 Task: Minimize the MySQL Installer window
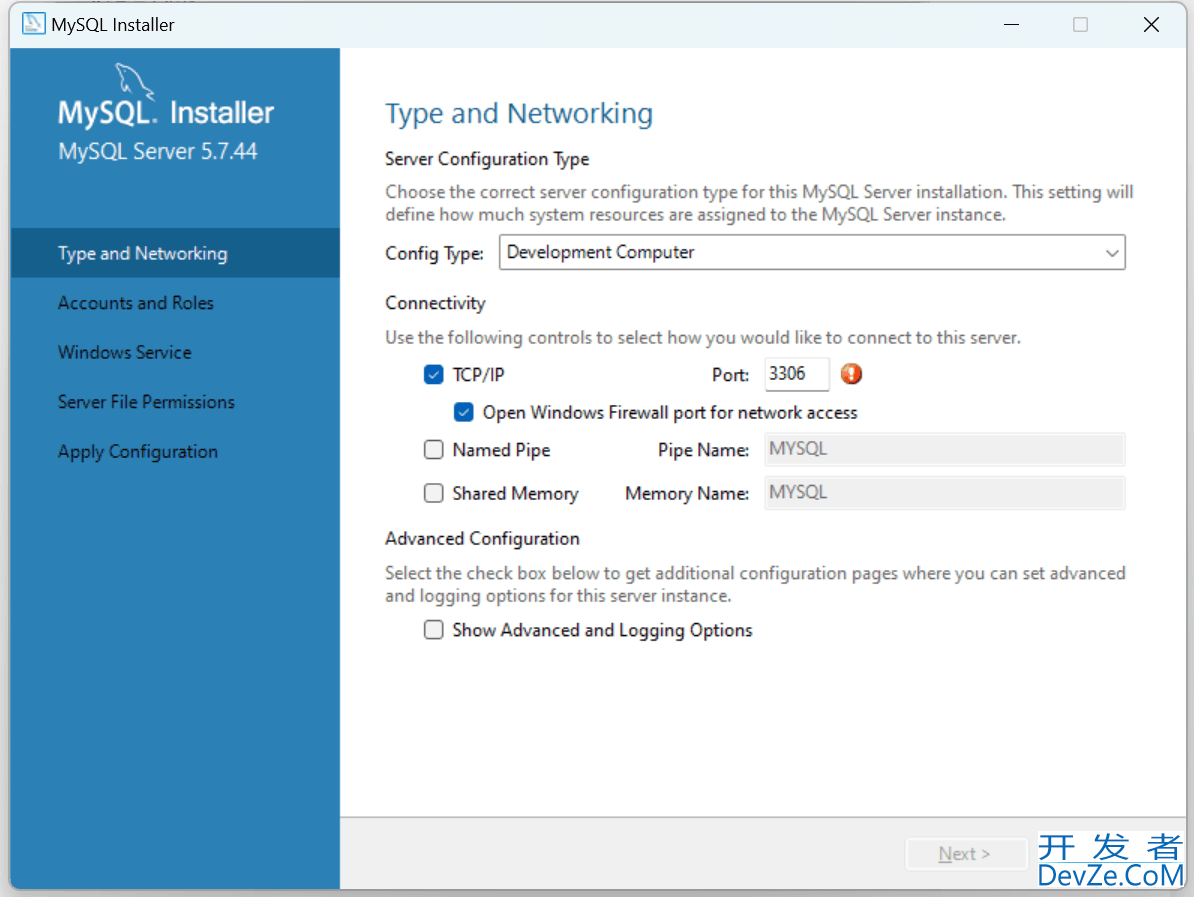[1011, 24]
